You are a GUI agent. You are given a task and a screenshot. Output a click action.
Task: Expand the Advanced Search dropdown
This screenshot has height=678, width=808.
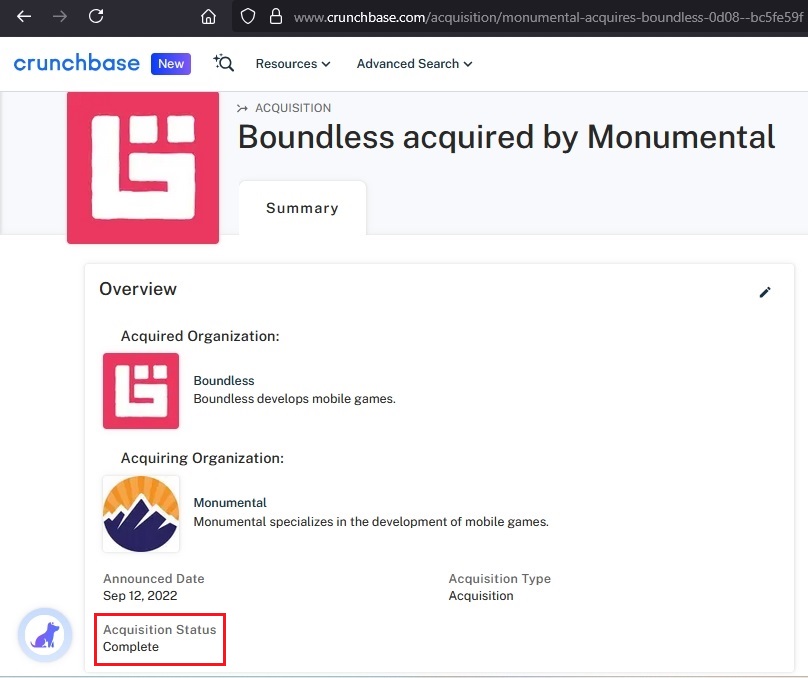pos(414,64)
